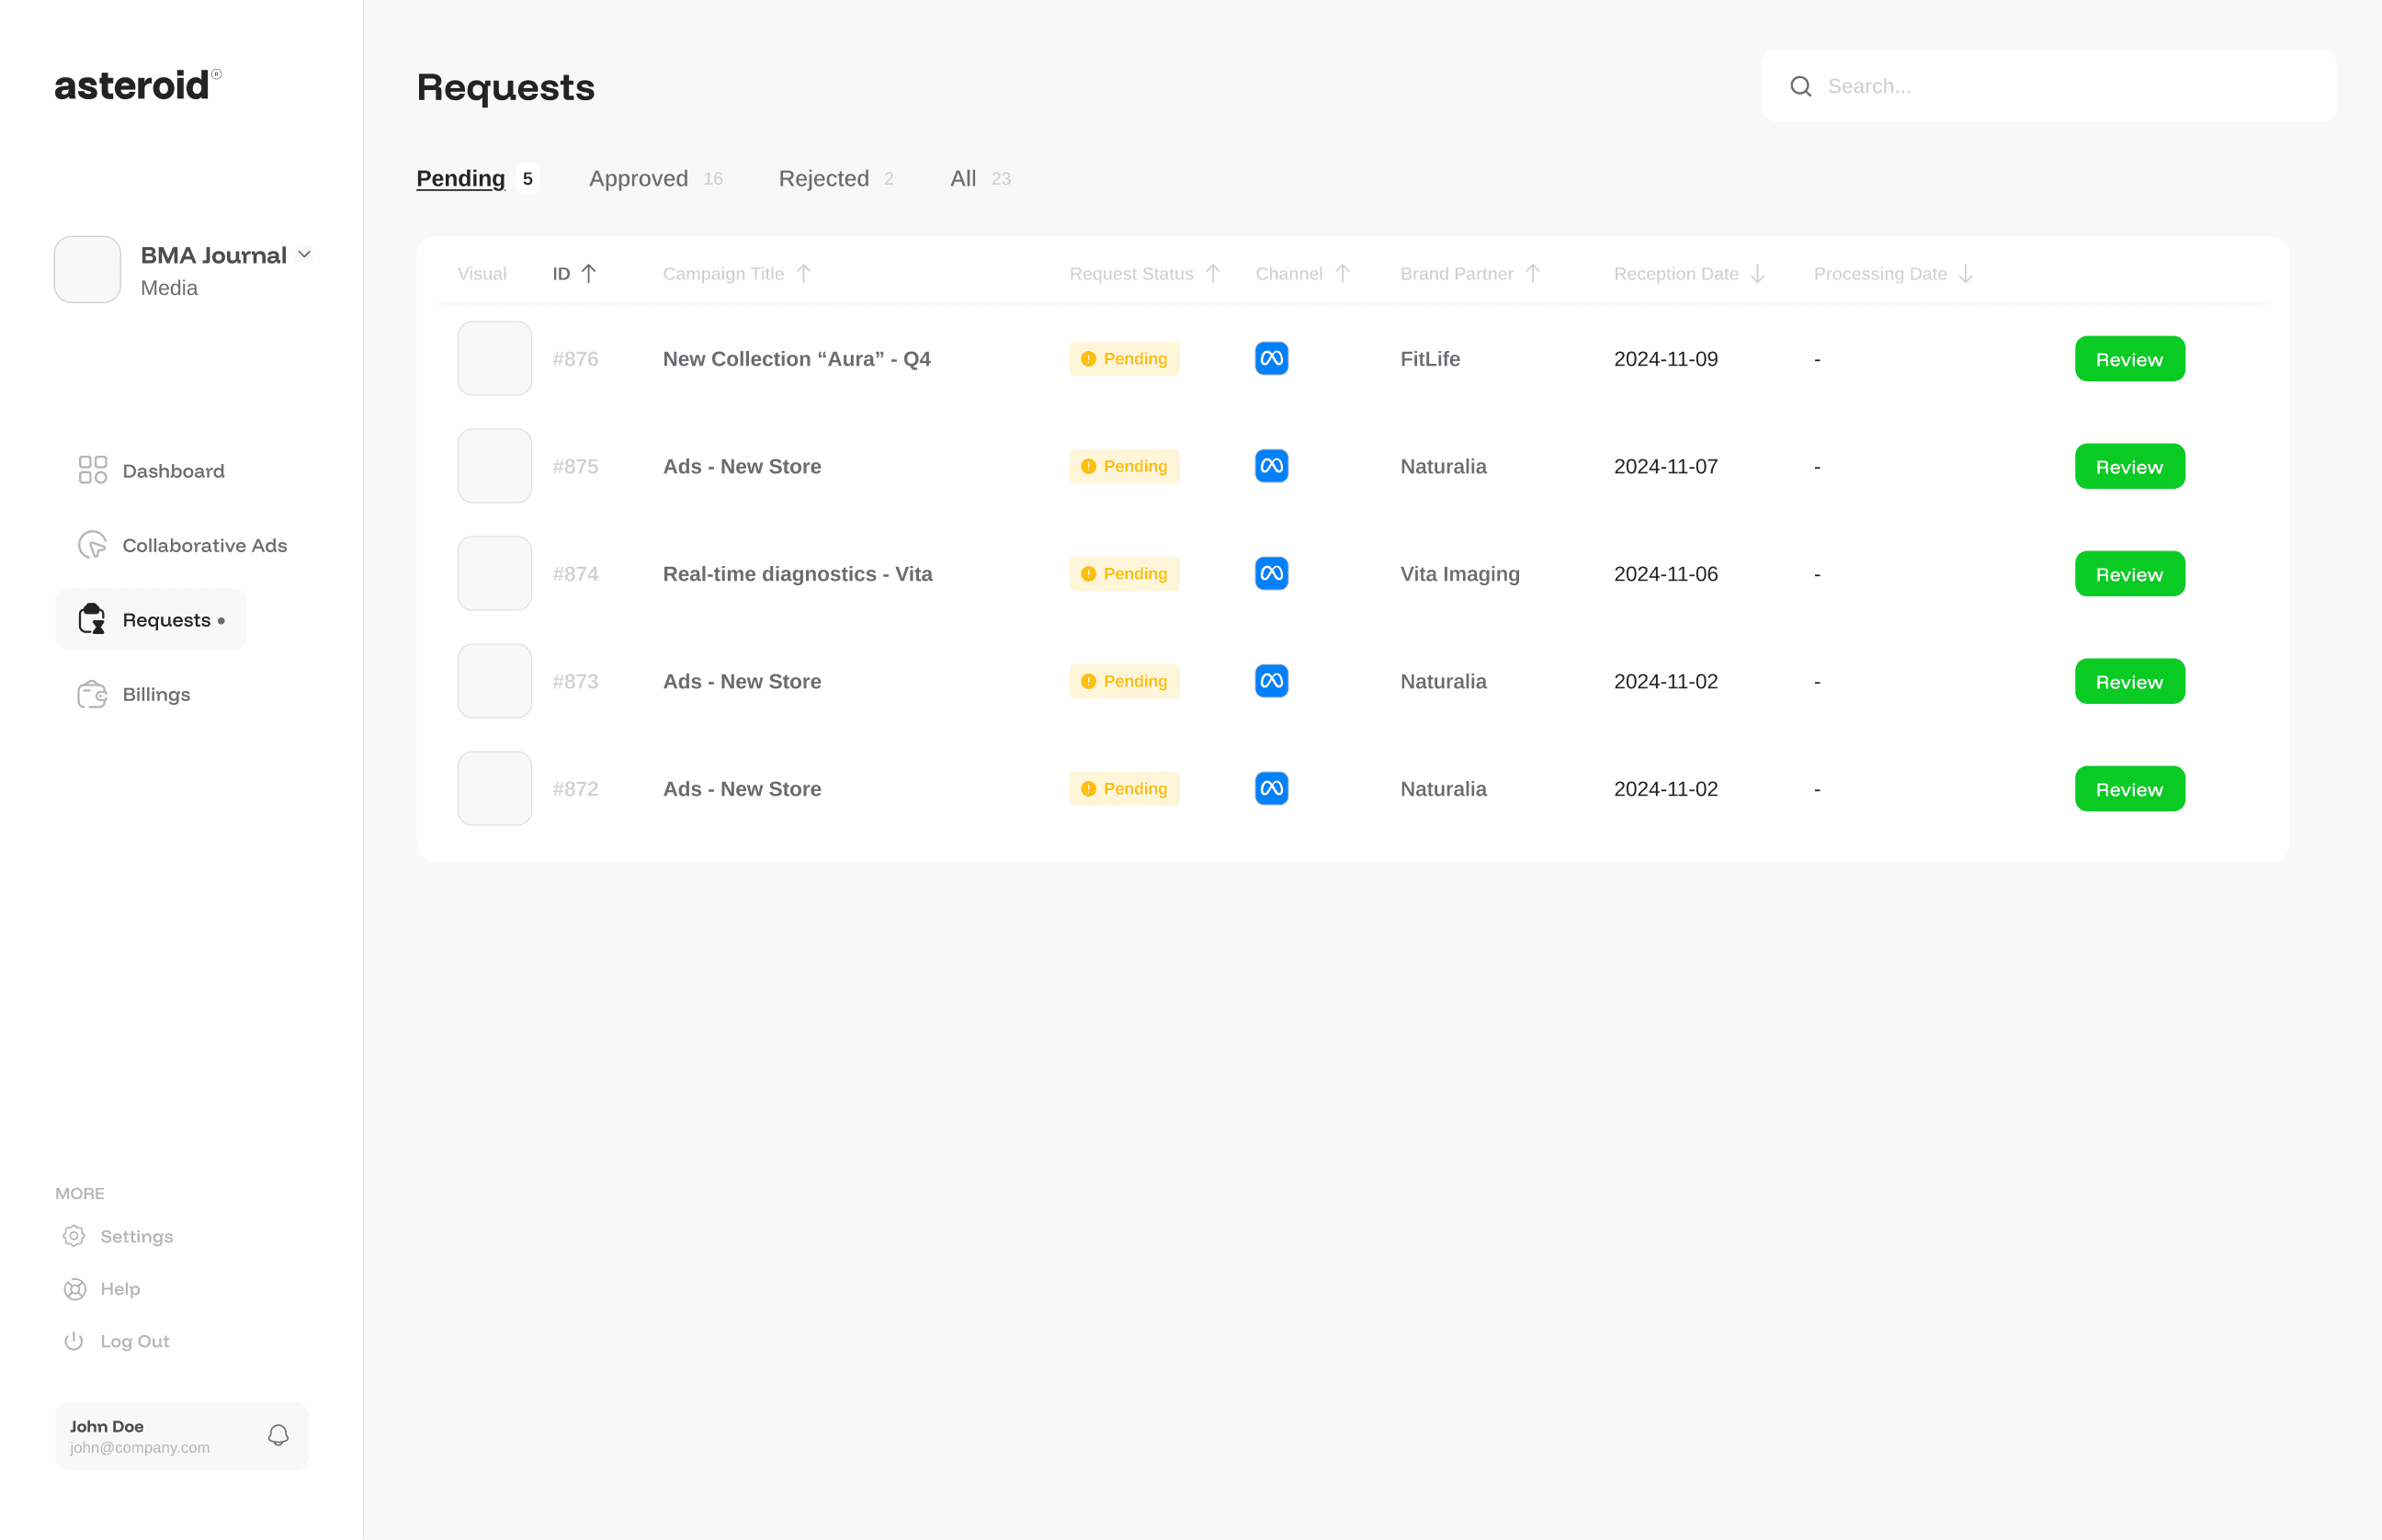Click the Meta channel icon for request #876
The image size is (2382, 1540).
[1272, 358]
